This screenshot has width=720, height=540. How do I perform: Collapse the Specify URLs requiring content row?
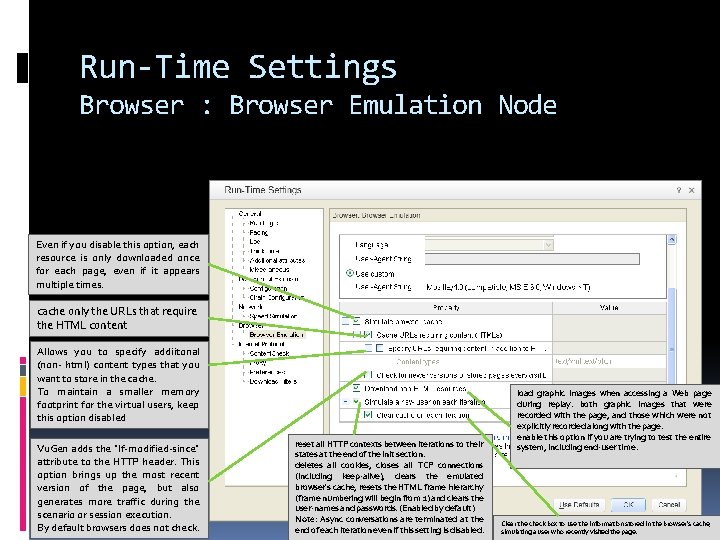click(x=368, y=348)
